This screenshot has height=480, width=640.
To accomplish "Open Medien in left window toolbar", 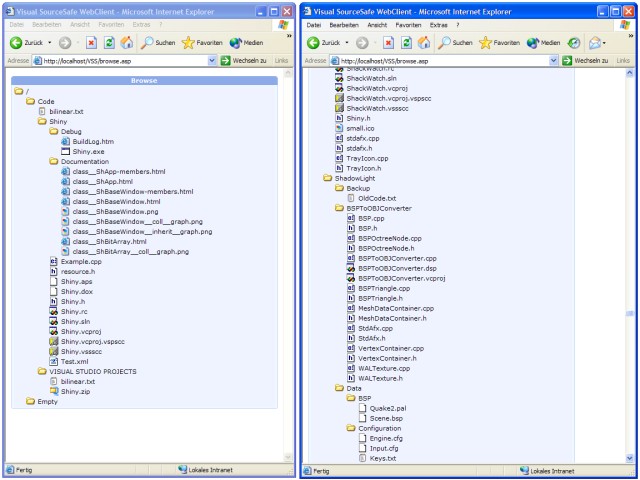I will pos(246,42).
